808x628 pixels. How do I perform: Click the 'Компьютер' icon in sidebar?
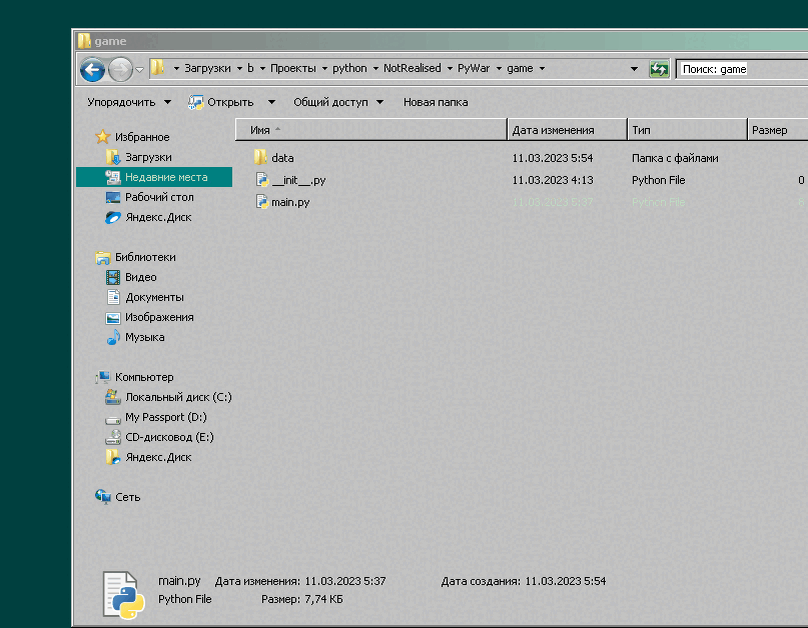[103, 377]
